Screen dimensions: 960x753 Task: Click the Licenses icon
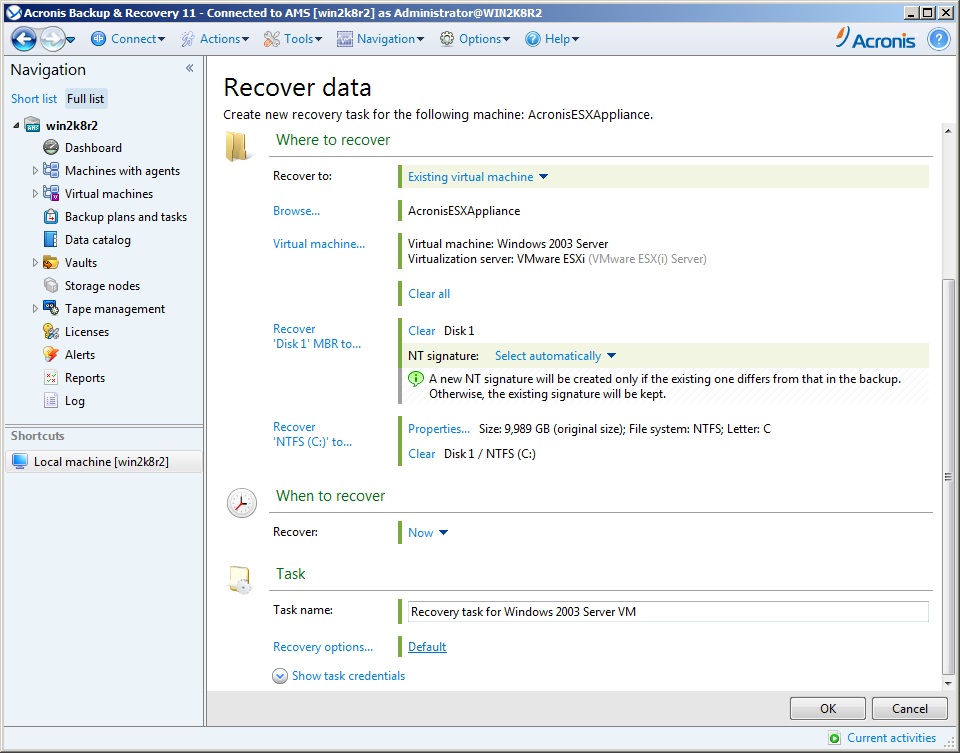coord(51,331)
